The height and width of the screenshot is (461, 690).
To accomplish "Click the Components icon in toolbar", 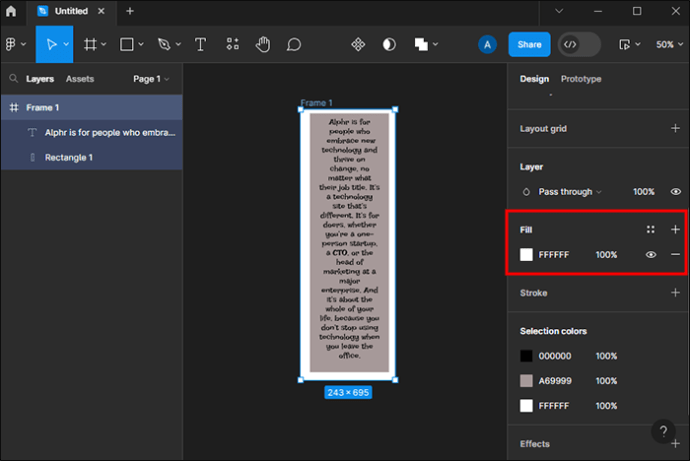I will coord(358,45).
